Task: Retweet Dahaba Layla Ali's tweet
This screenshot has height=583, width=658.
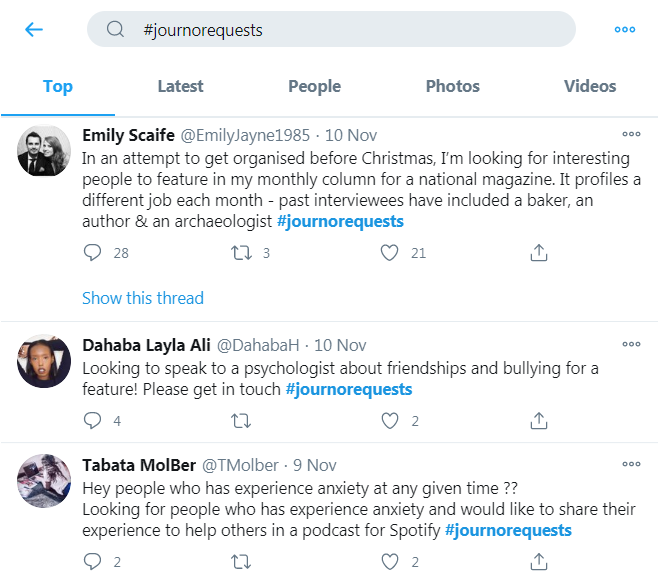Action: click(x=241, y=421)
